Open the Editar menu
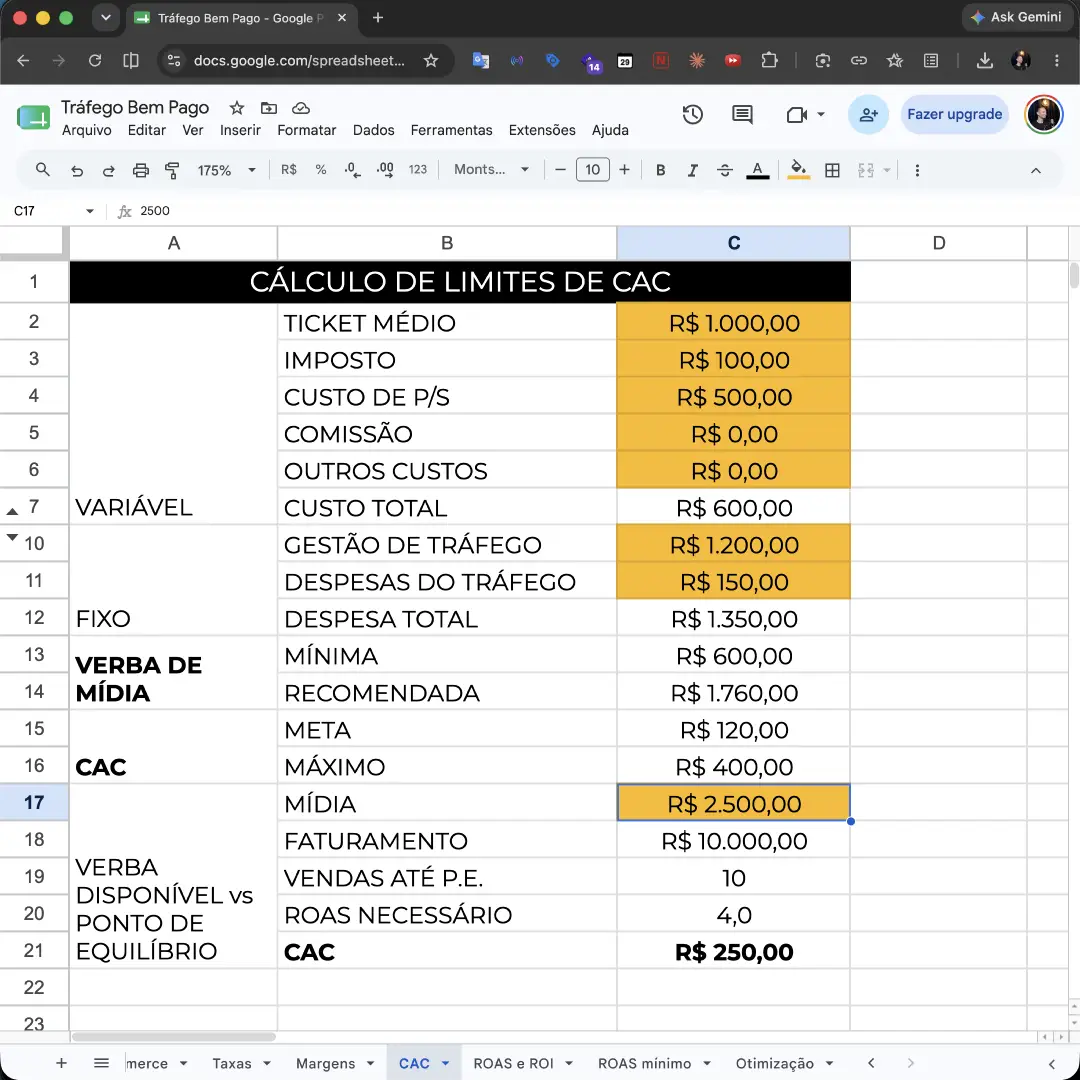 coord(147,130)
